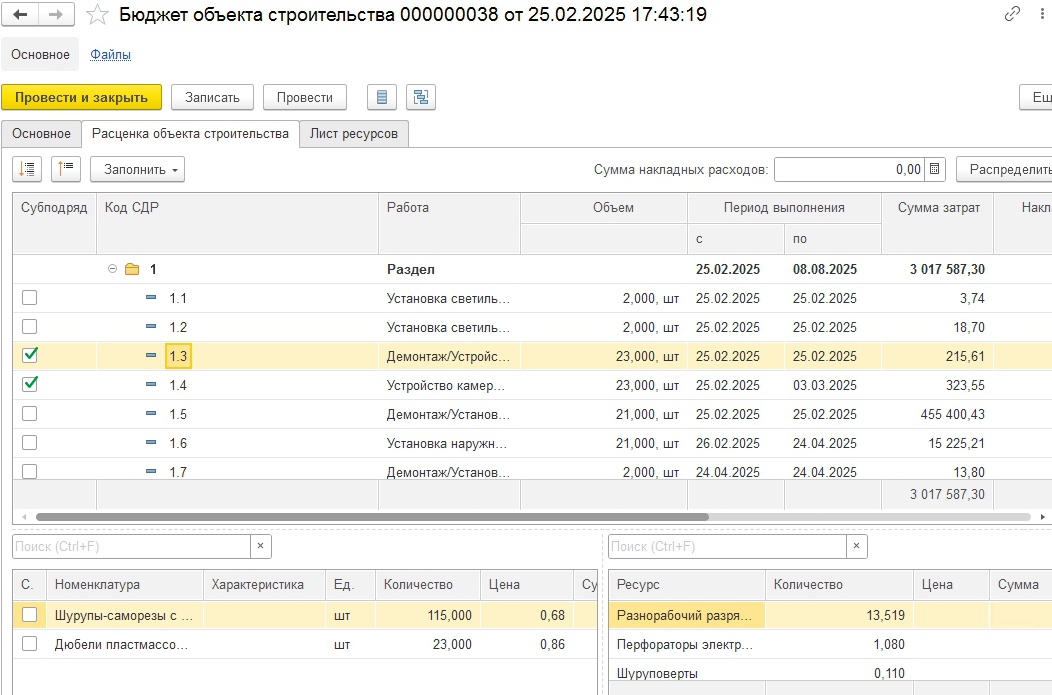Open the Заполнить dropdown menu
Screen dimensions: 1052x695
[138, 169]
